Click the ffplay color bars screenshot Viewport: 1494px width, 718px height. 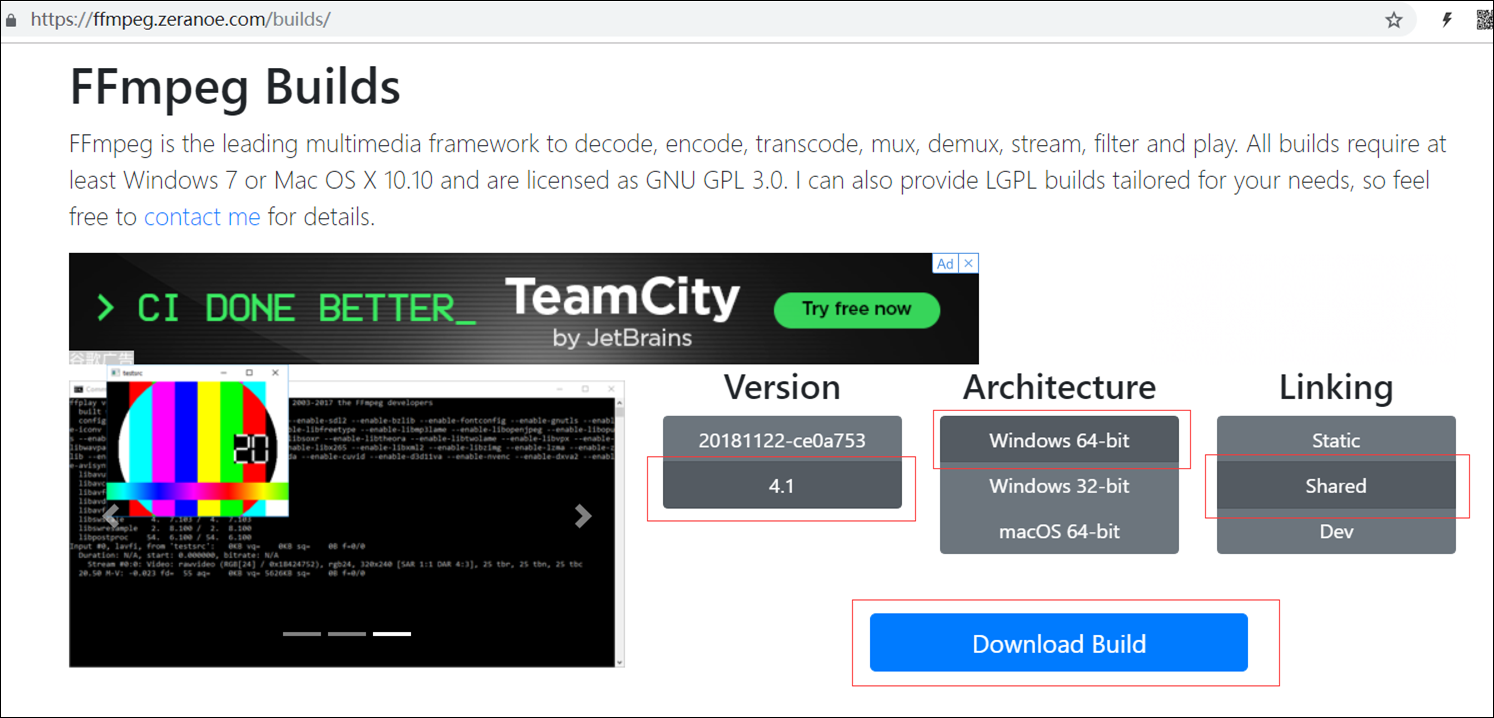pyautogui.click(x=197, y=441)
